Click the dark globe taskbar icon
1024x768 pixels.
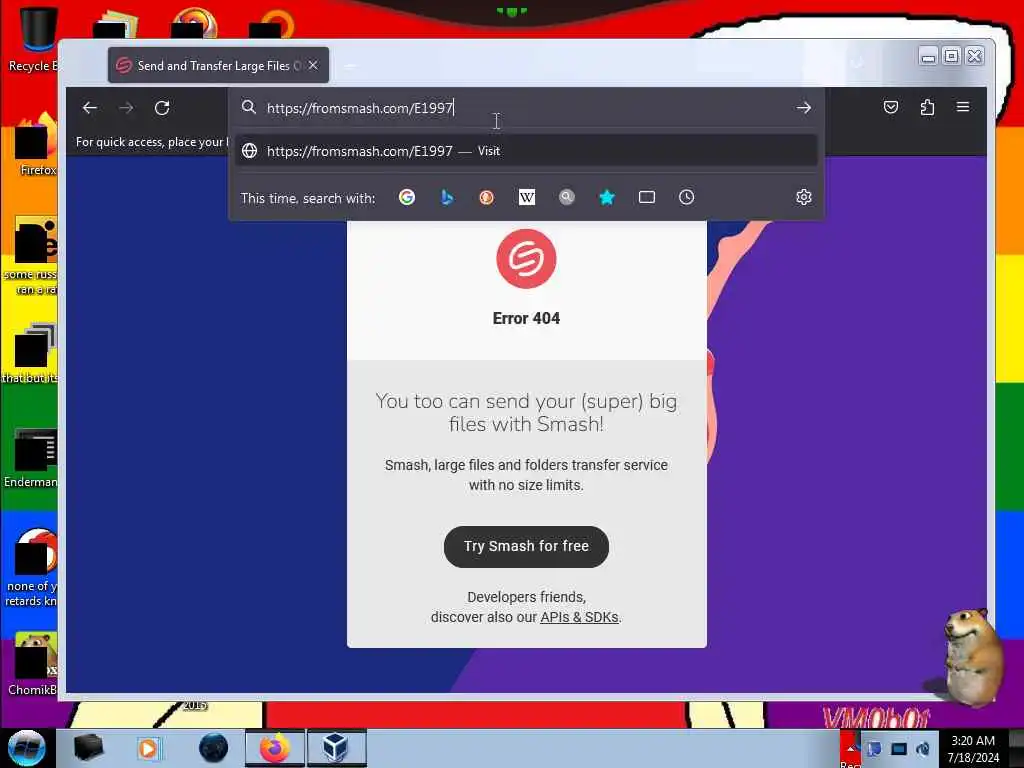(214, 748)
